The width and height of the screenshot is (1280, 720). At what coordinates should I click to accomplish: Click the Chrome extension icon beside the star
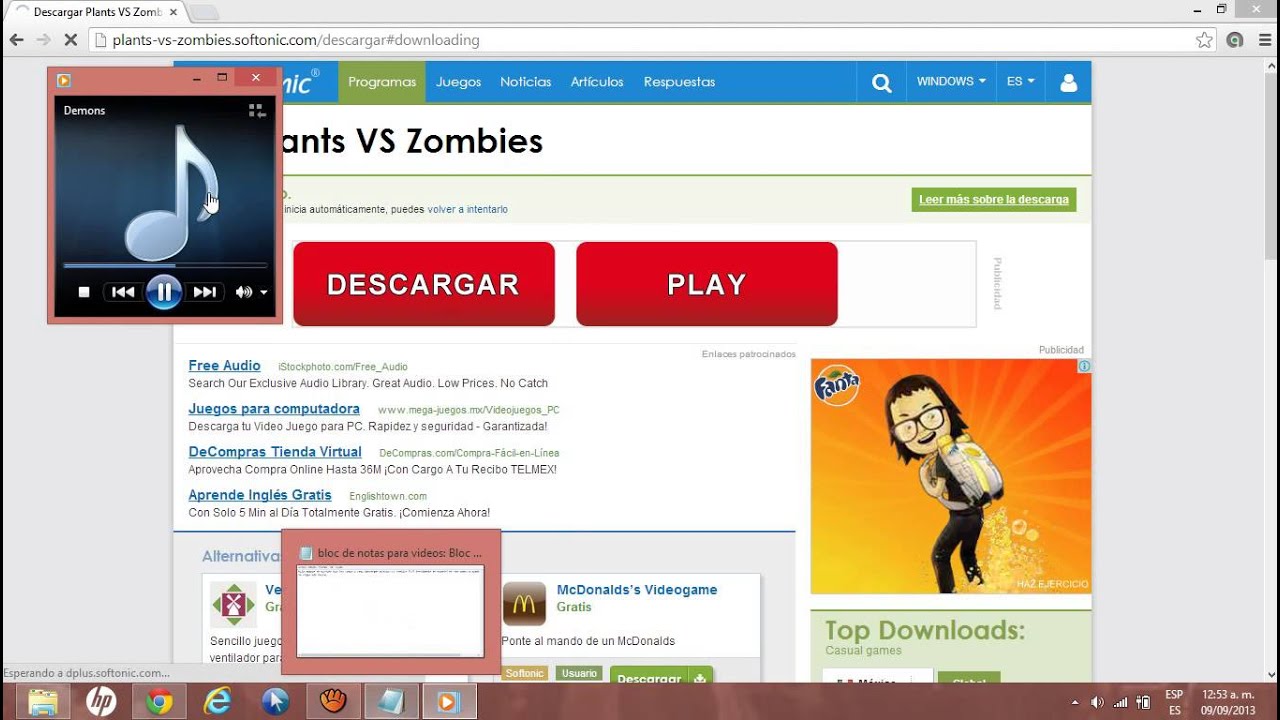(1235, 40)
